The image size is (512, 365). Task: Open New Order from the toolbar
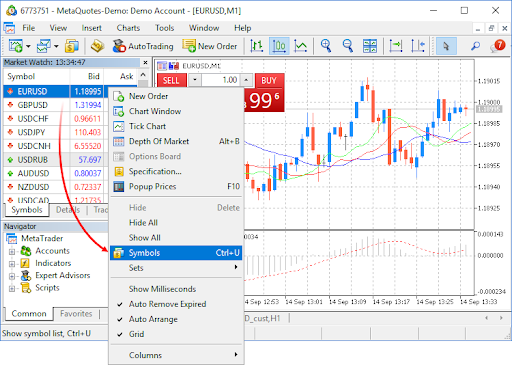click(x=210, y=46)
